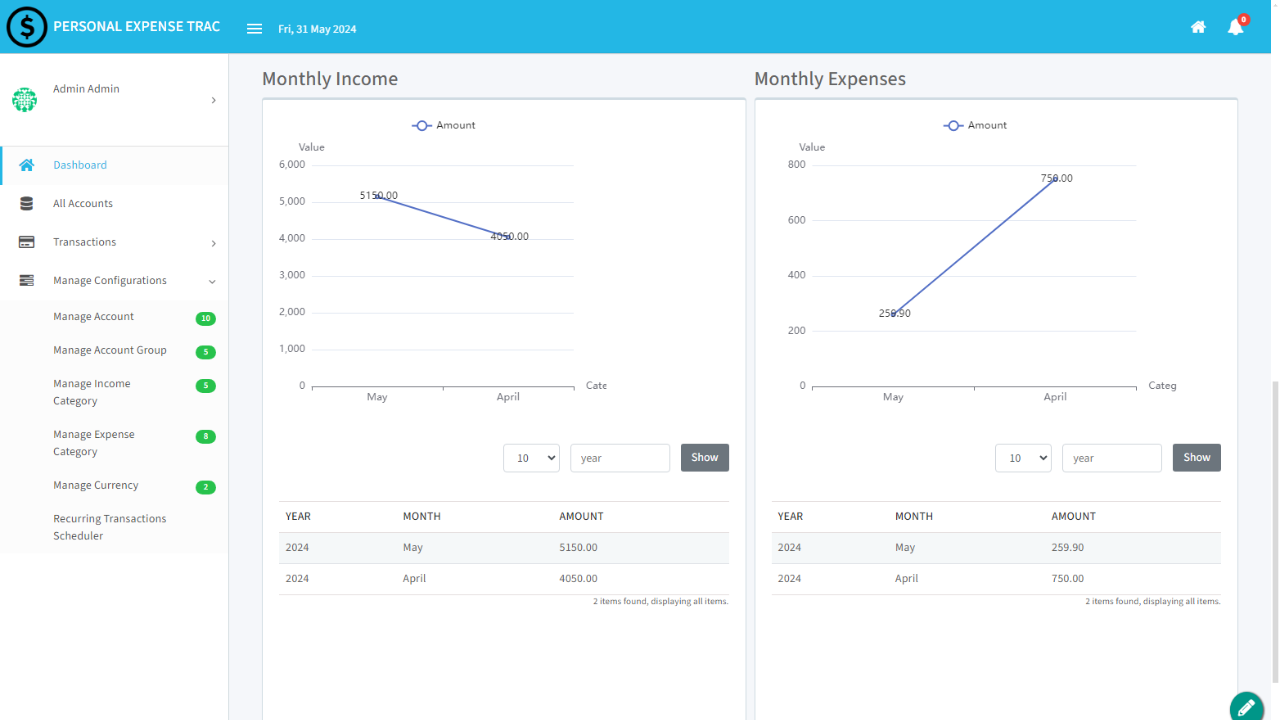Click Show button under Monthly Income

[x=704, y=458]
